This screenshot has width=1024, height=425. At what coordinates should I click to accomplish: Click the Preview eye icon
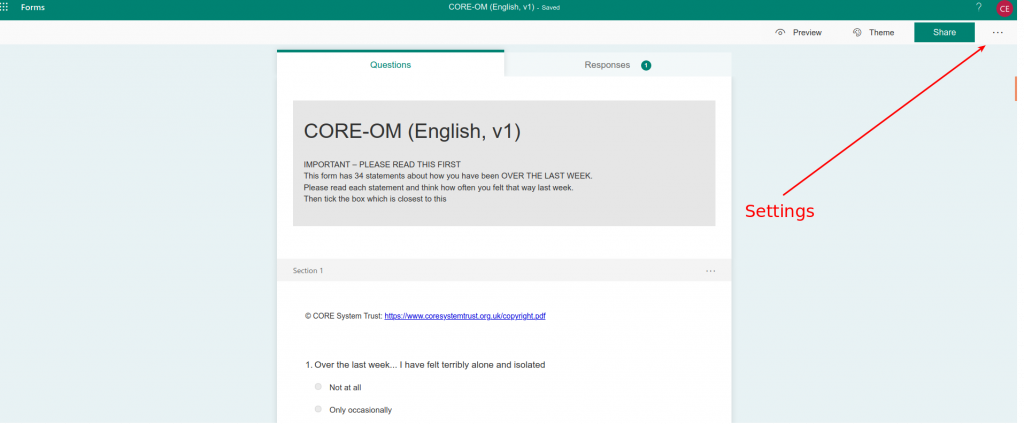point(780,33)
